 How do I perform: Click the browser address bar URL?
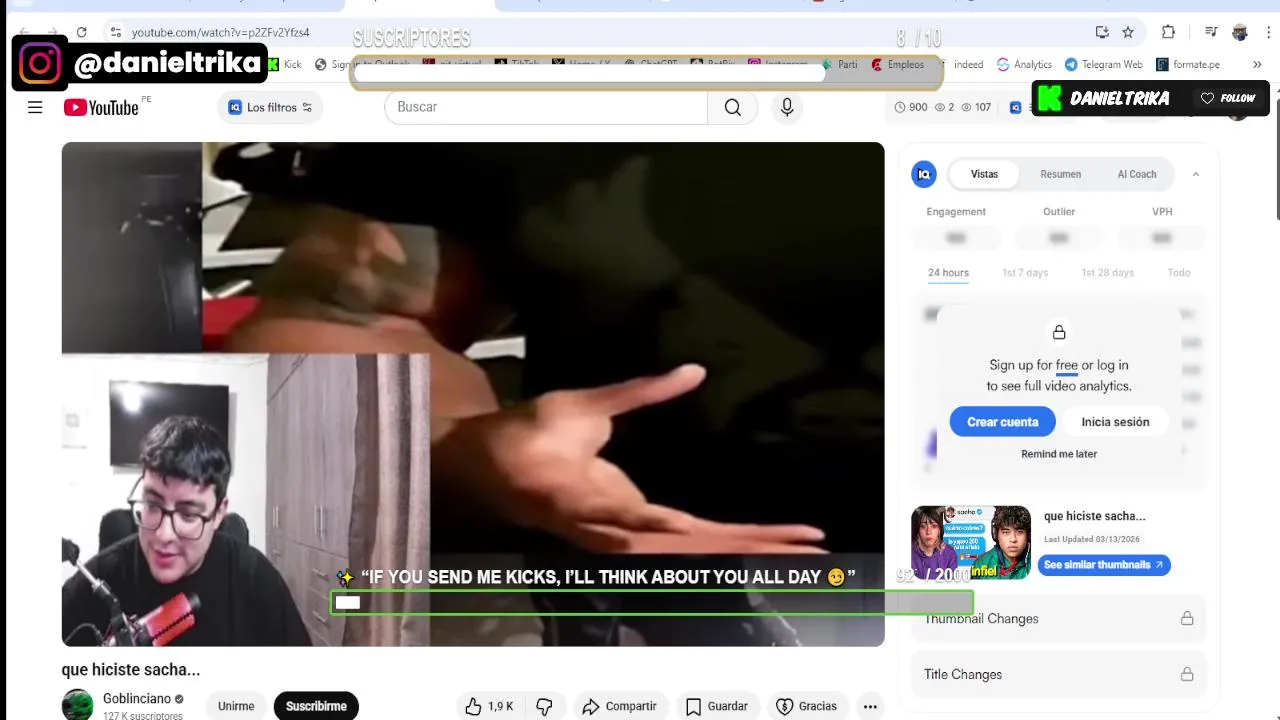[221, 33]
